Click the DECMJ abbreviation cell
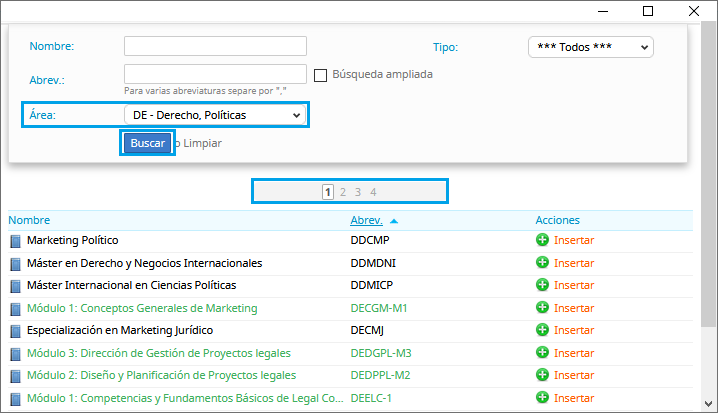718x413 pixels. click(x=367, y=330)
